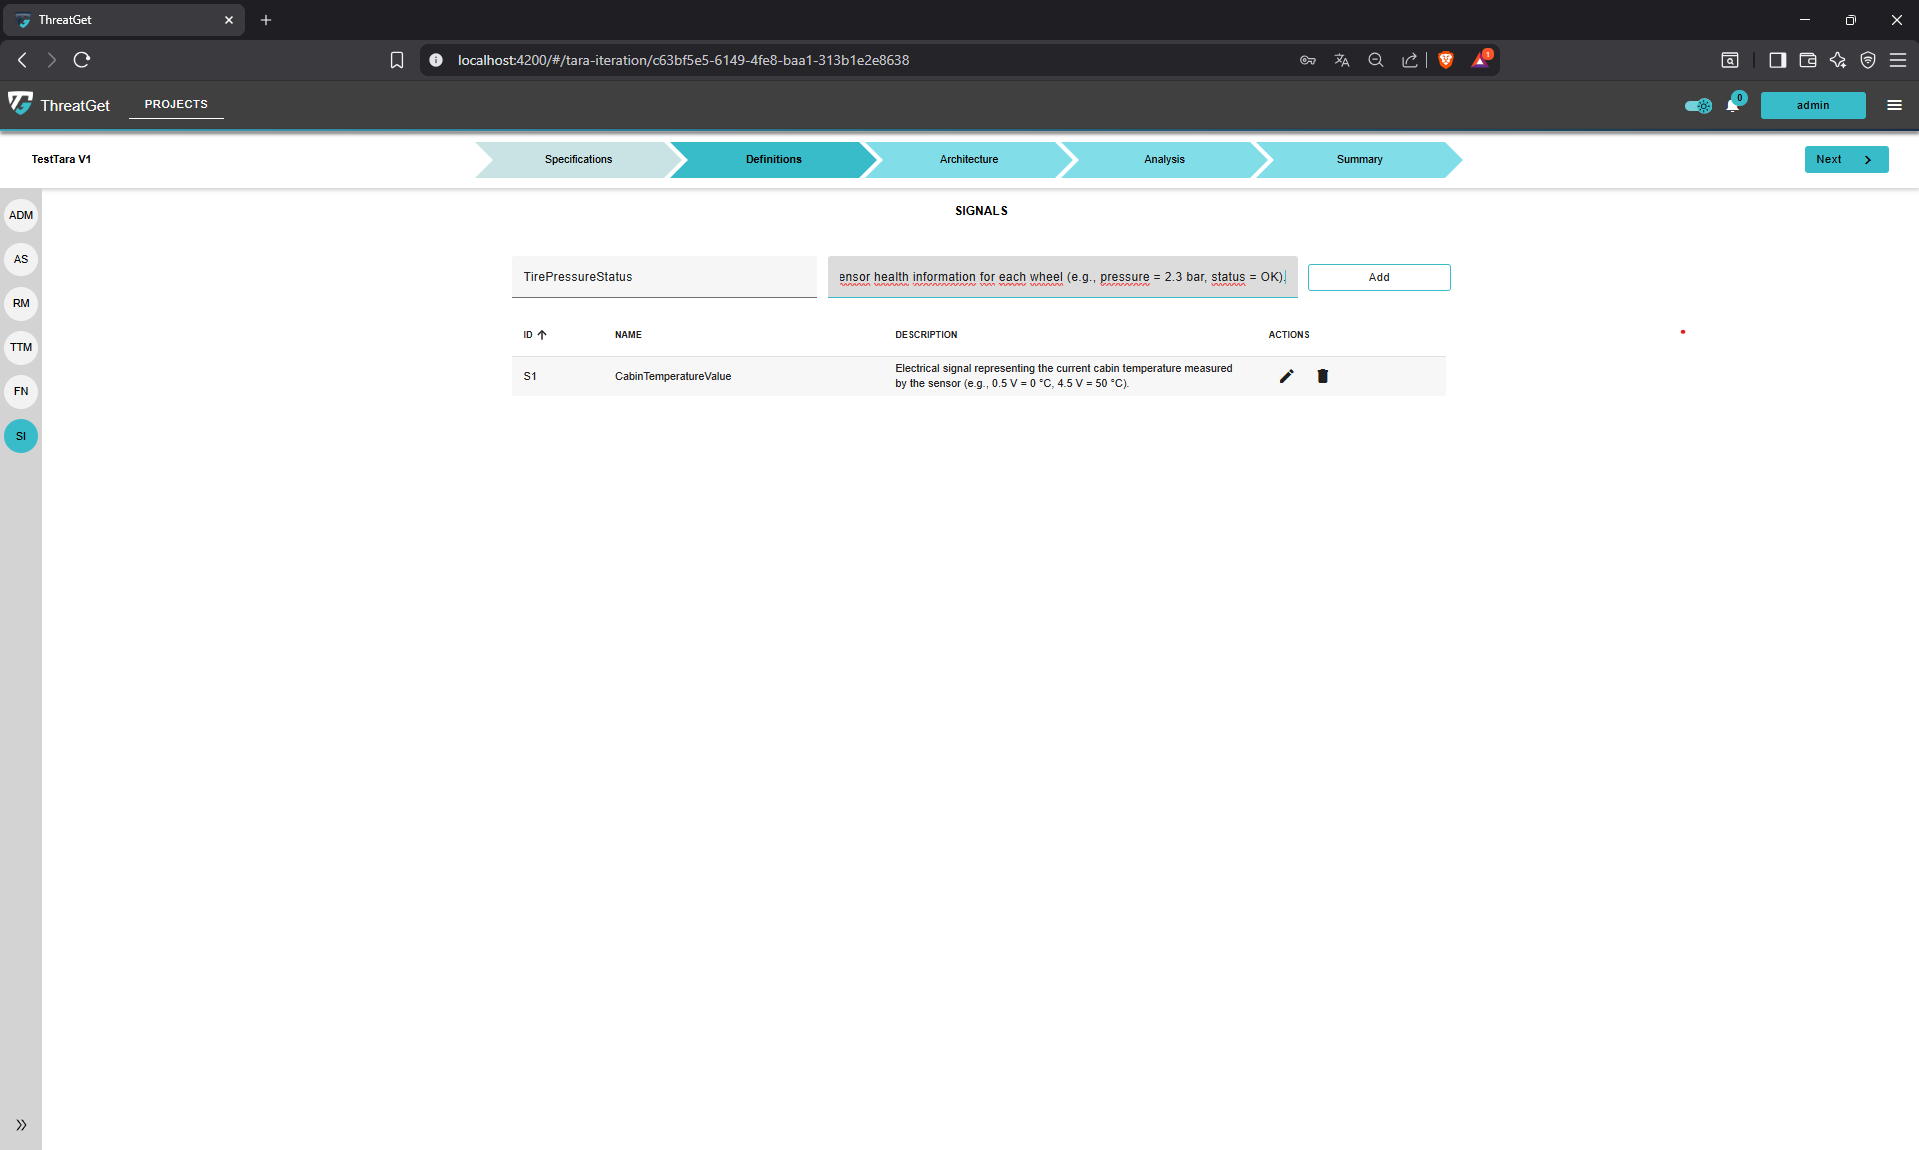
Task: Go to the Architecture step
Action: click(968, 159)
